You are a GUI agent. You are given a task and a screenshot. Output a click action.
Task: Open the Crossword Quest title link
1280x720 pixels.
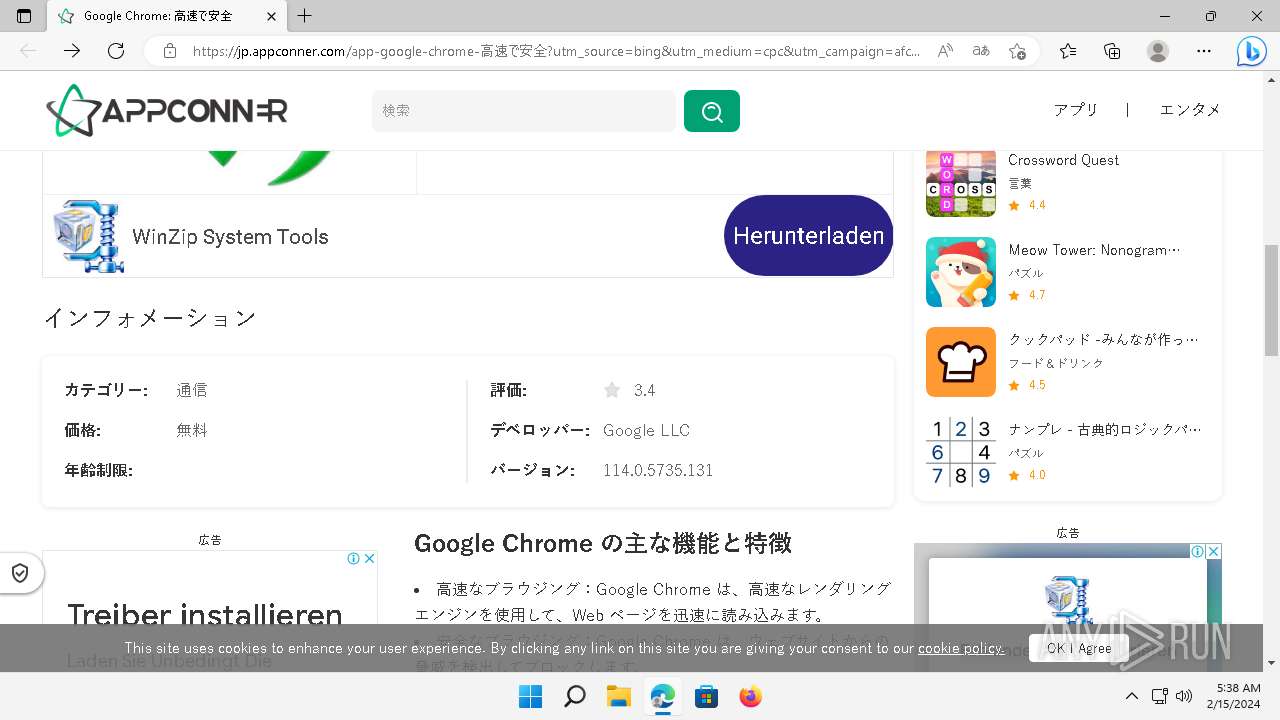(1063, 160)
